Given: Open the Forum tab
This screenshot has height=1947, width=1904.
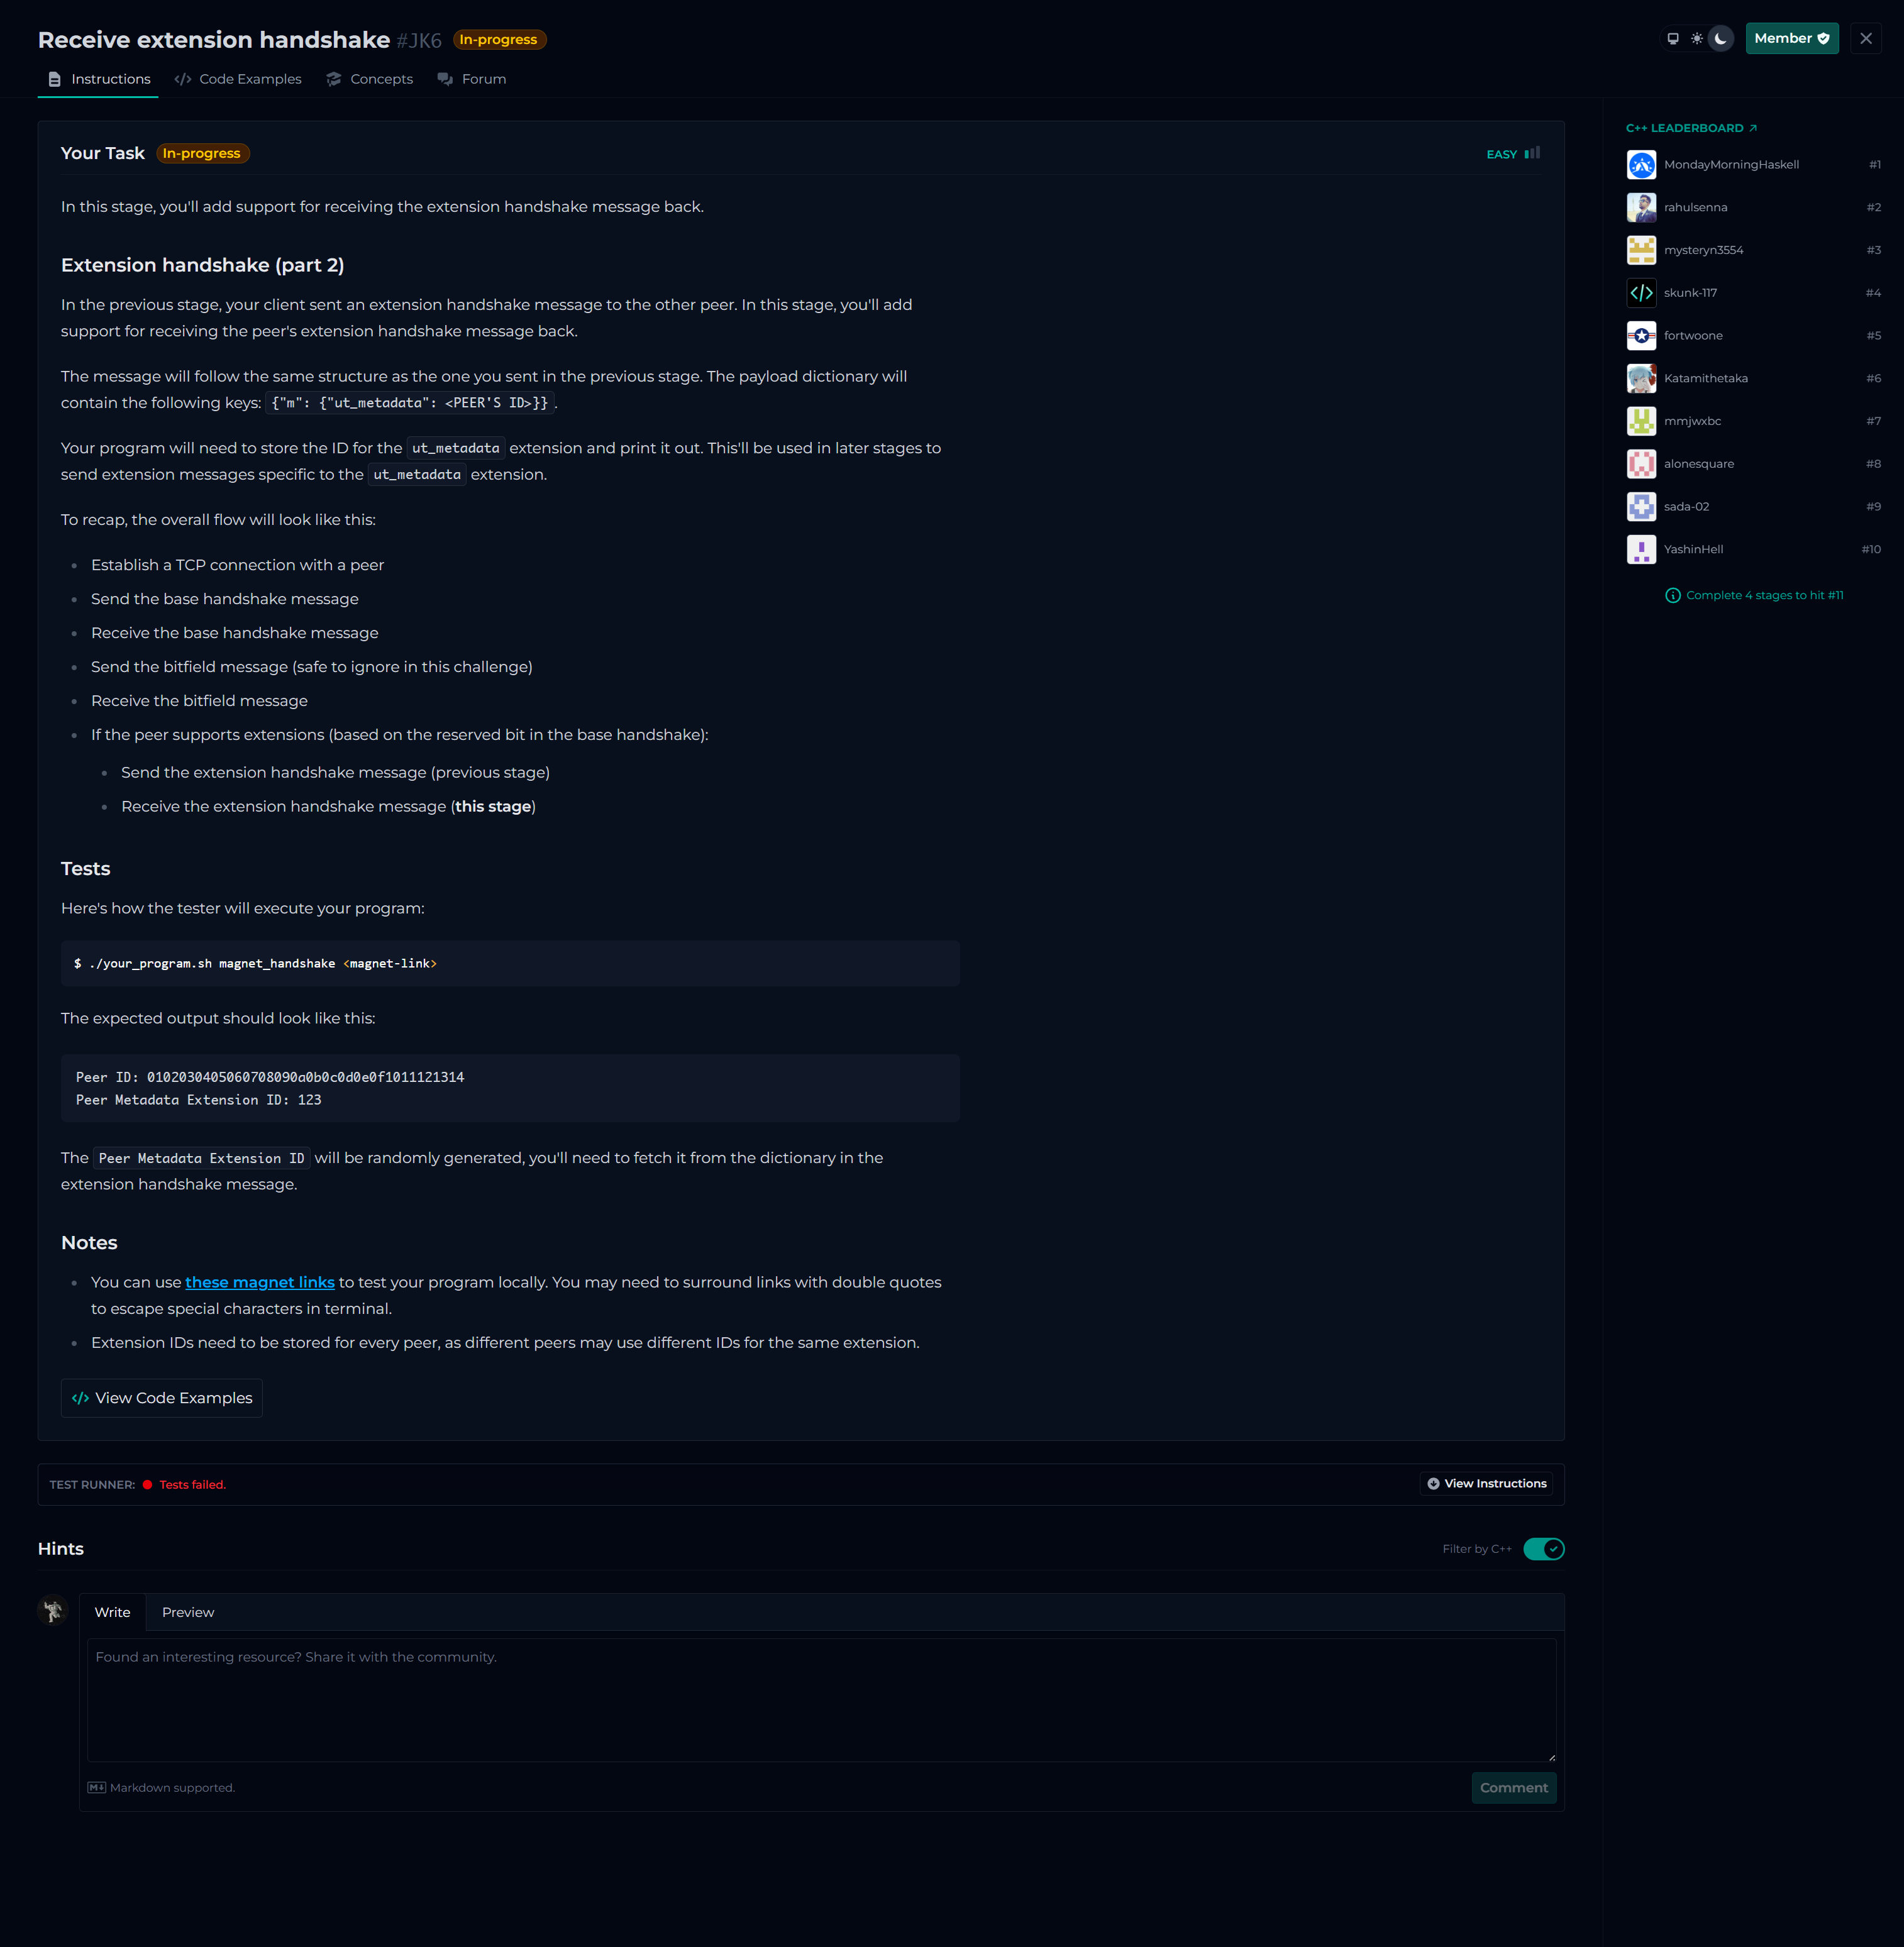Looking at the screenshot, I should (x=472, y=79).
